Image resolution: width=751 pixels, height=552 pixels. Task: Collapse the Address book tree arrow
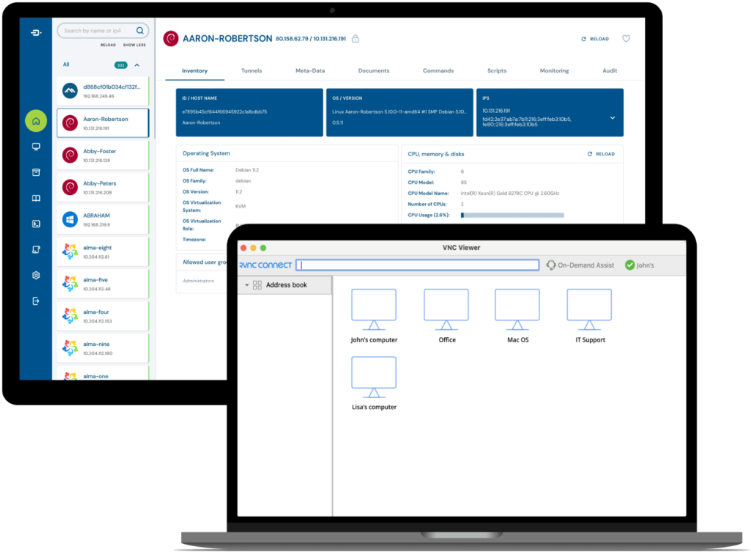(x=246, y=285)
